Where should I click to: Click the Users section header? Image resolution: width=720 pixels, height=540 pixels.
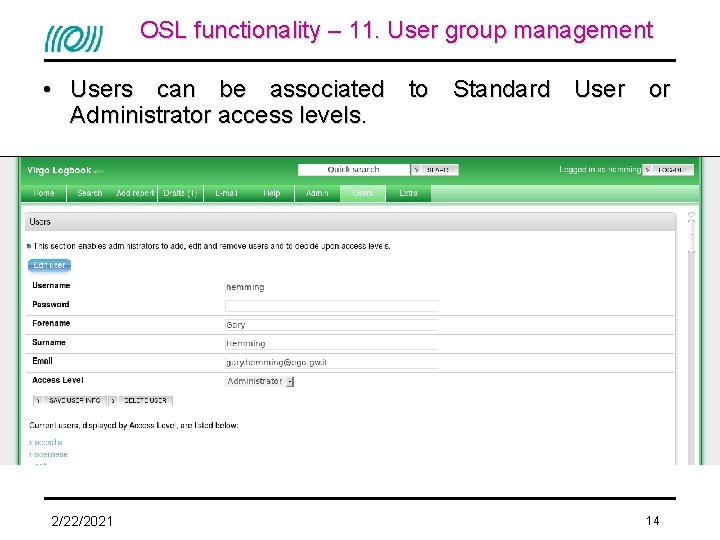(350, 222)
